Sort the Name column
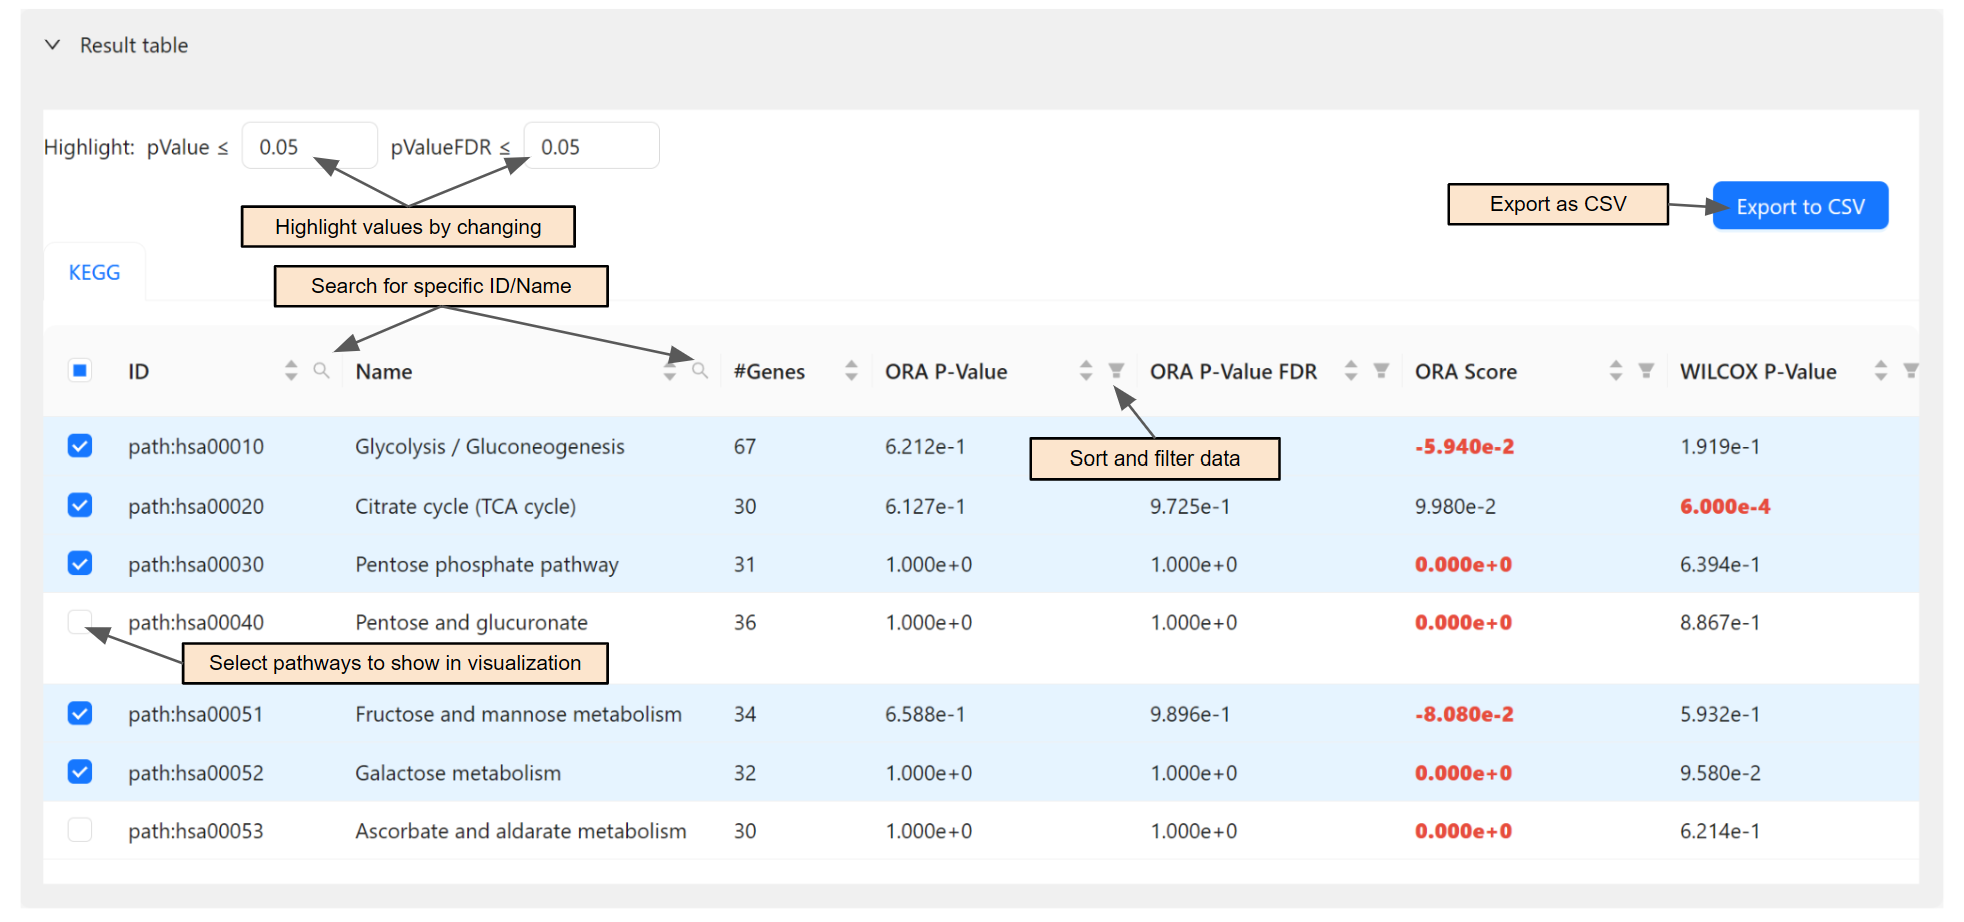Viewport: 1964px width, 922px height. [669, 370]
